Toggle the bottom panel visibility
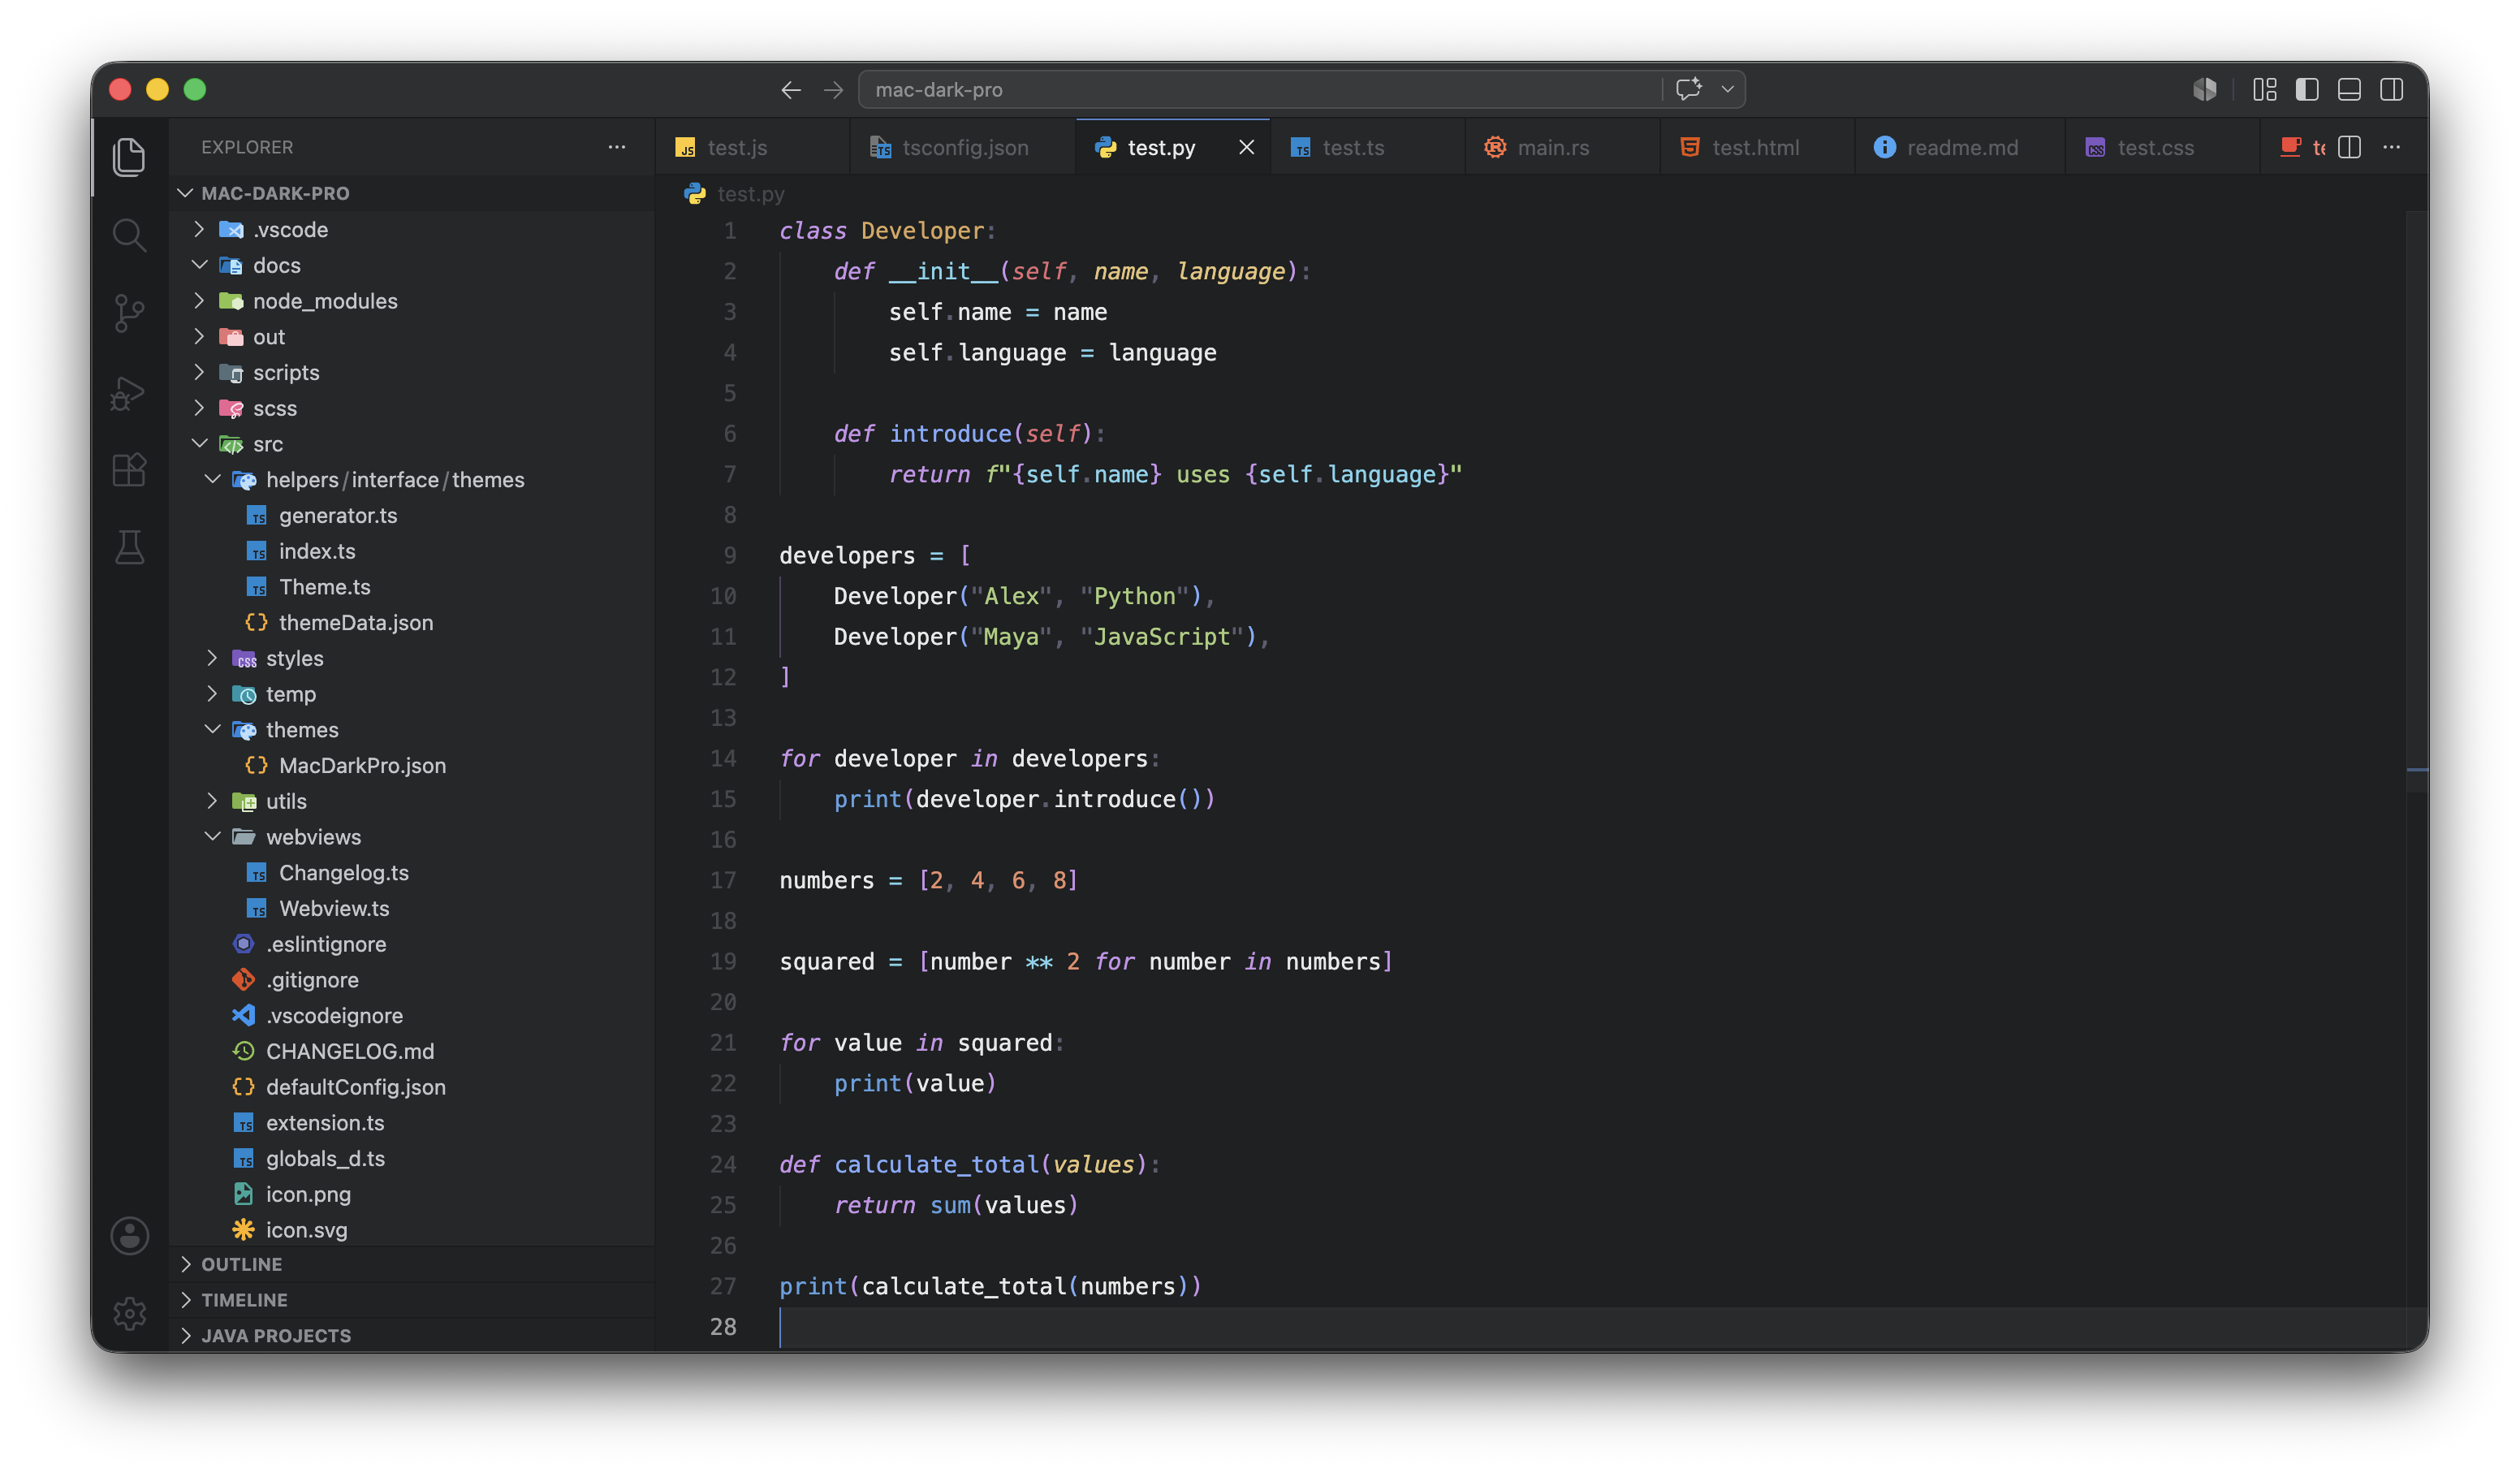2520x1473 pixels. (x=2349, y=90)
